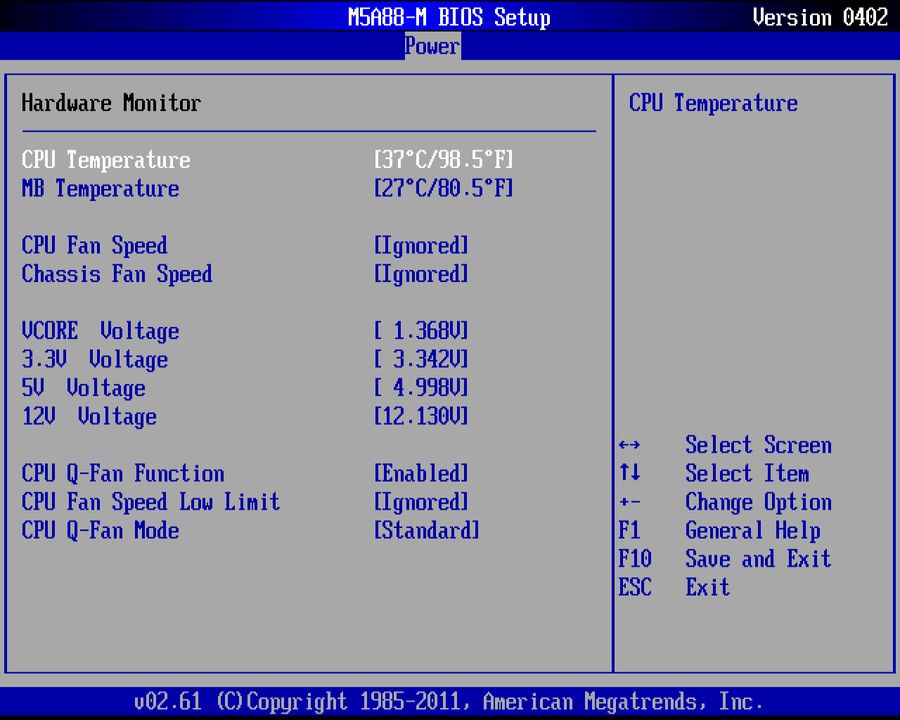
Task: Select the CPU Fan Speed label
Action: click(95, 246)
